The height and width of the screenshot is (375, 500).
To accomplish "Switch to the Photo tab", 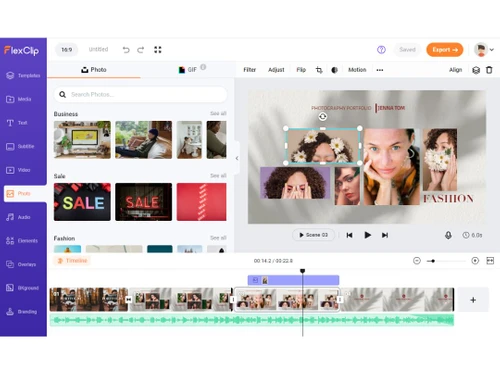I will (94, 70).
